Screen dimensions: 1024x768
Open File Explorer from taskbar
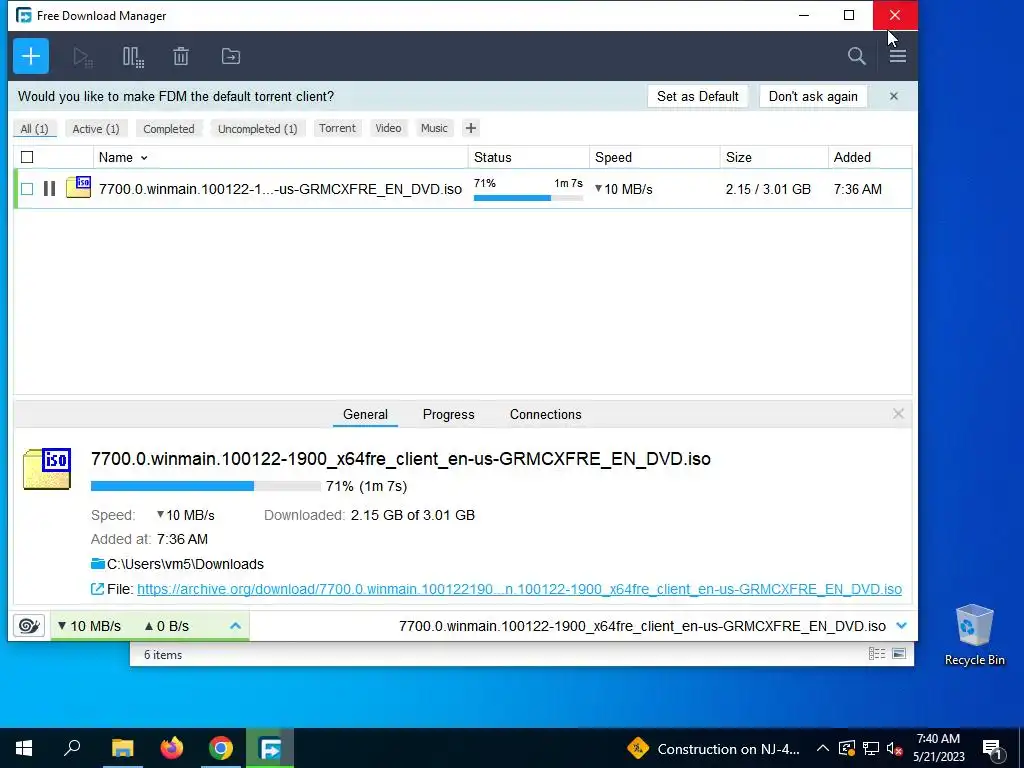[x=122, y=748]
